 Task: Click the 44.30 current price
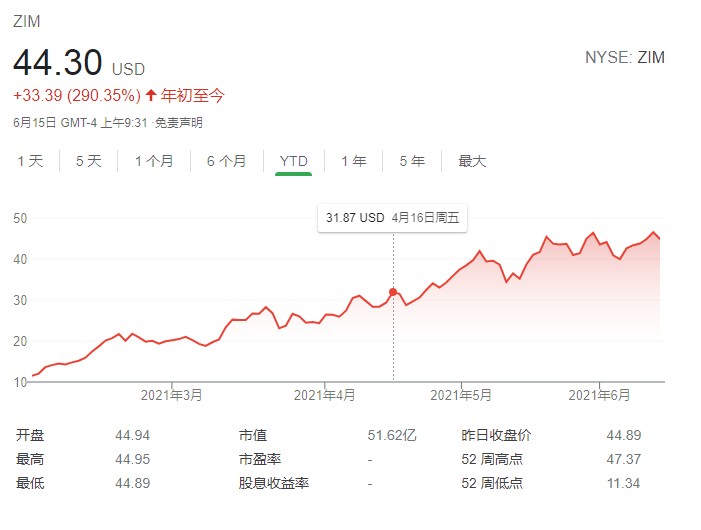58,62
